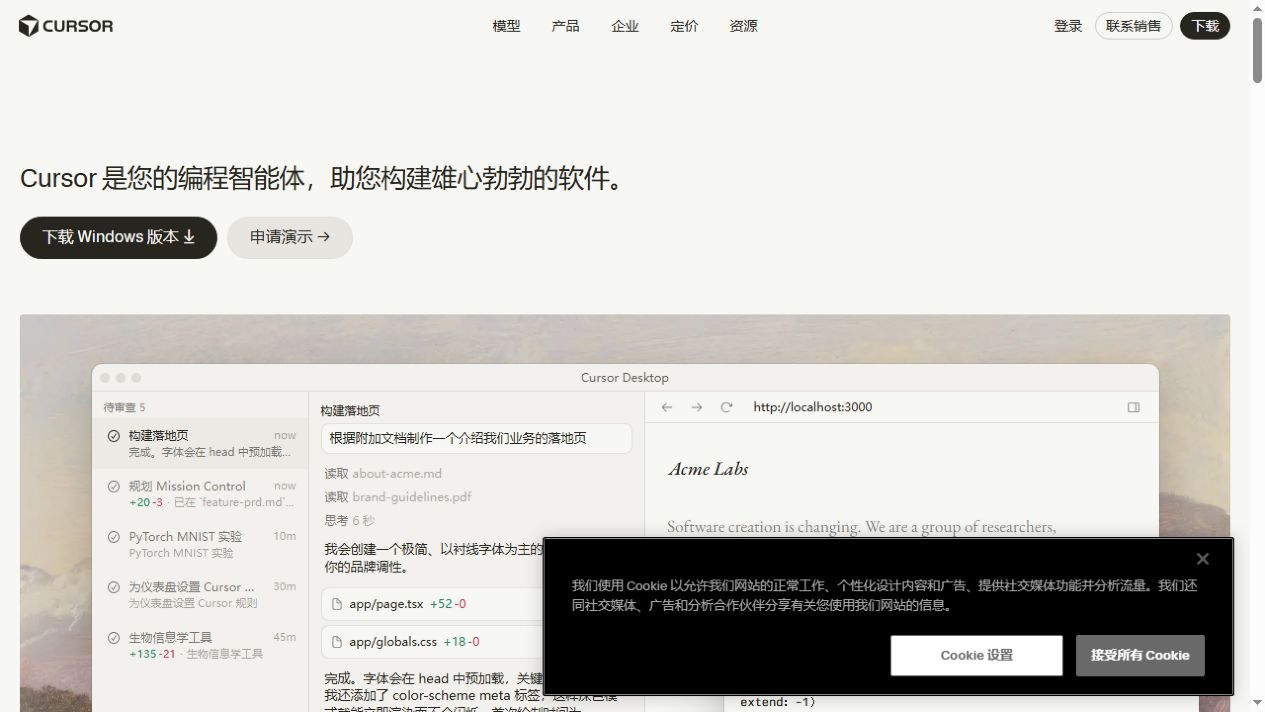This screenshot has height=712, width=1265.
Task: Click the http://localhost:3000 address field
Action: (x=812, y=407)
